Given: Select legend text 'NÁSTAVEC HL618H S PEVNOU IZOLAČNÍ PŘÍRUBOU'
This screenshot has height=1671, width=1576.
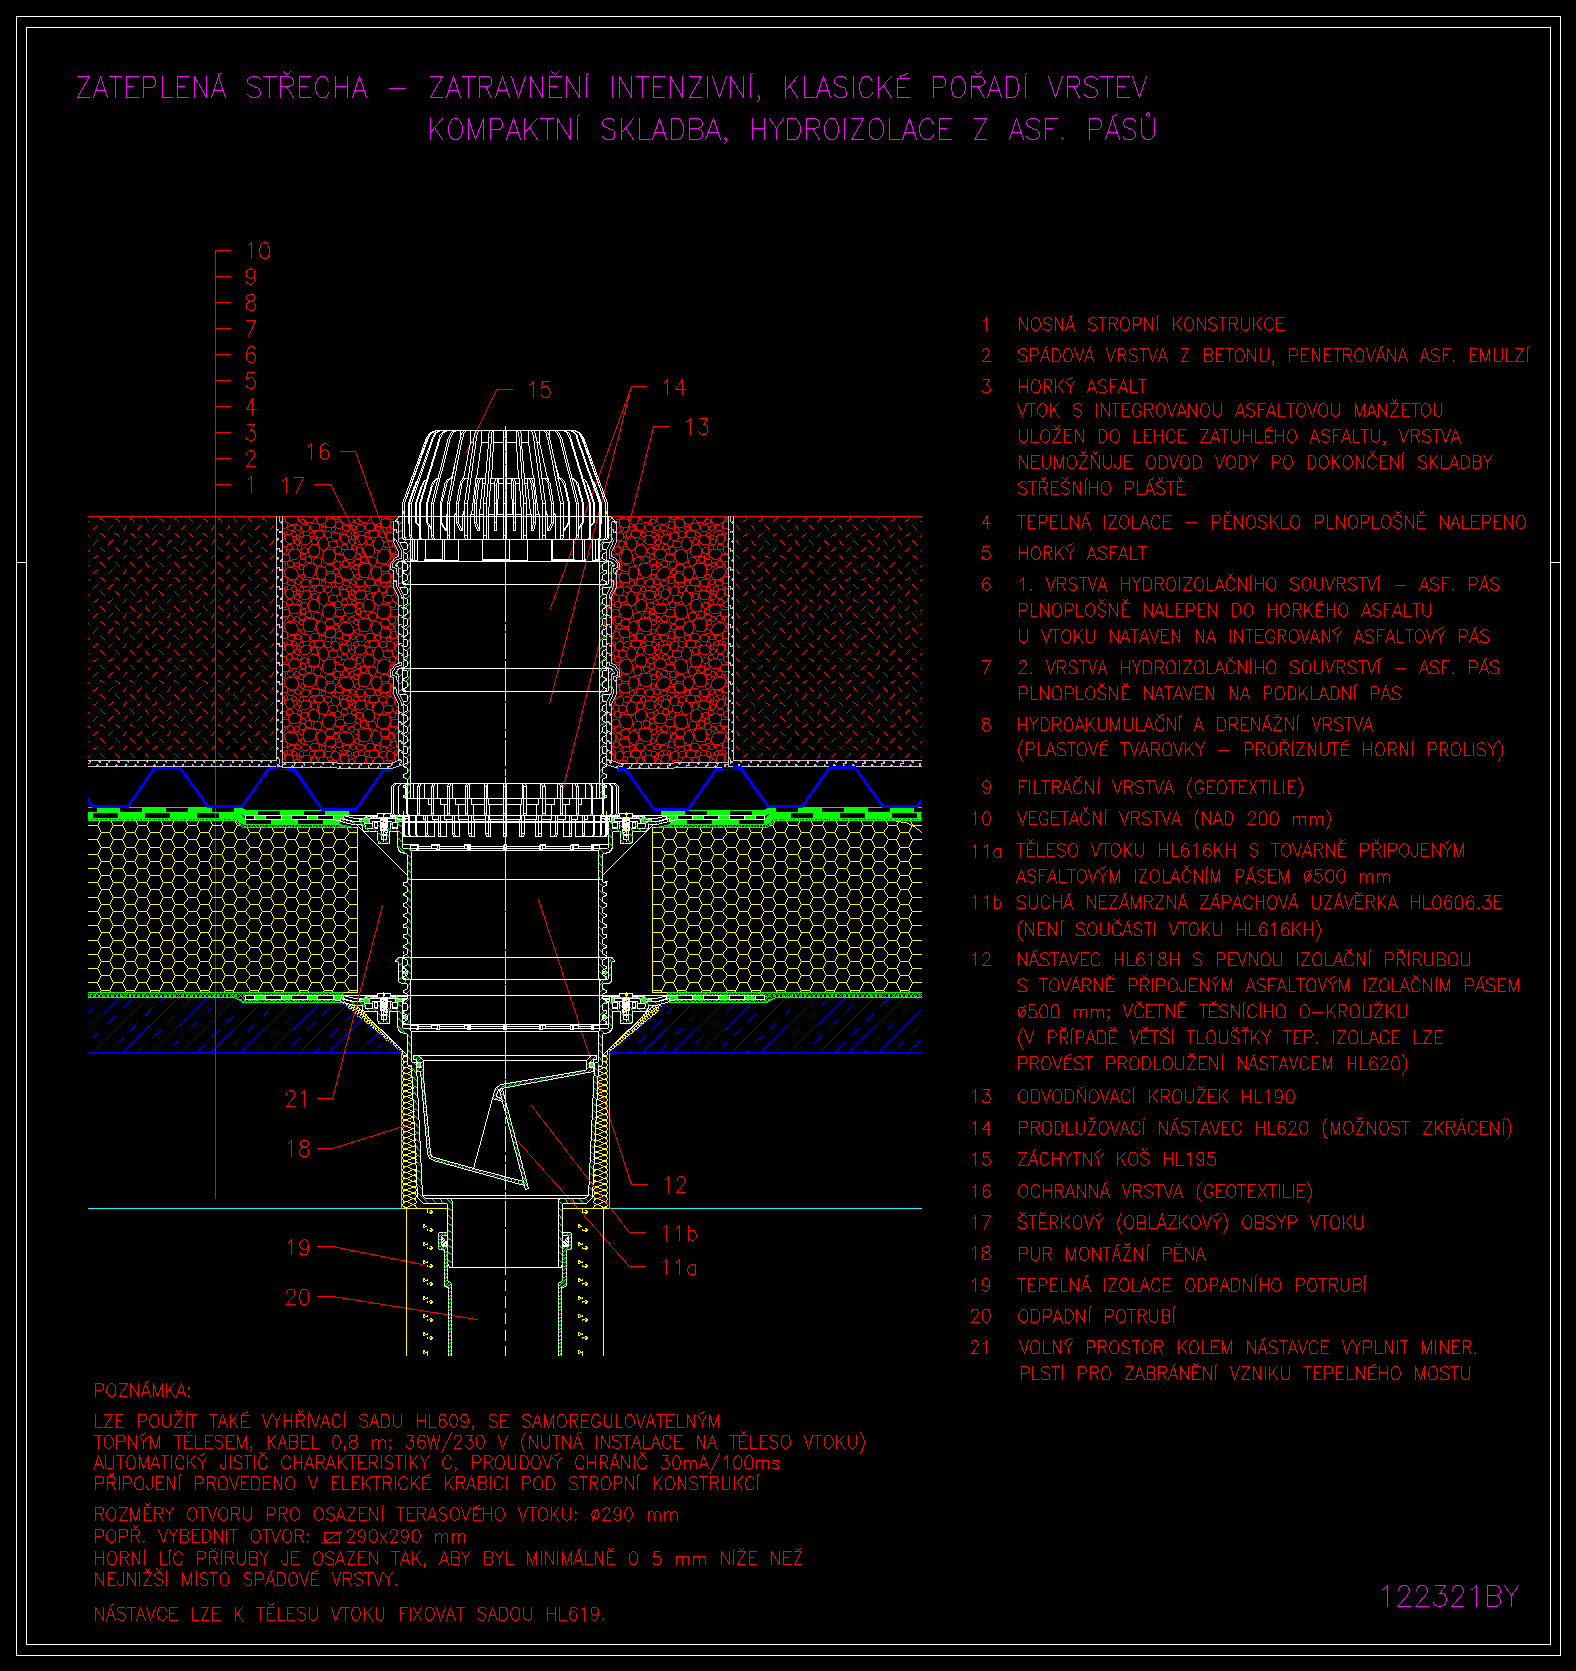Looking at the screenshot, I should pyautogui.click(x=1243, y=960).
